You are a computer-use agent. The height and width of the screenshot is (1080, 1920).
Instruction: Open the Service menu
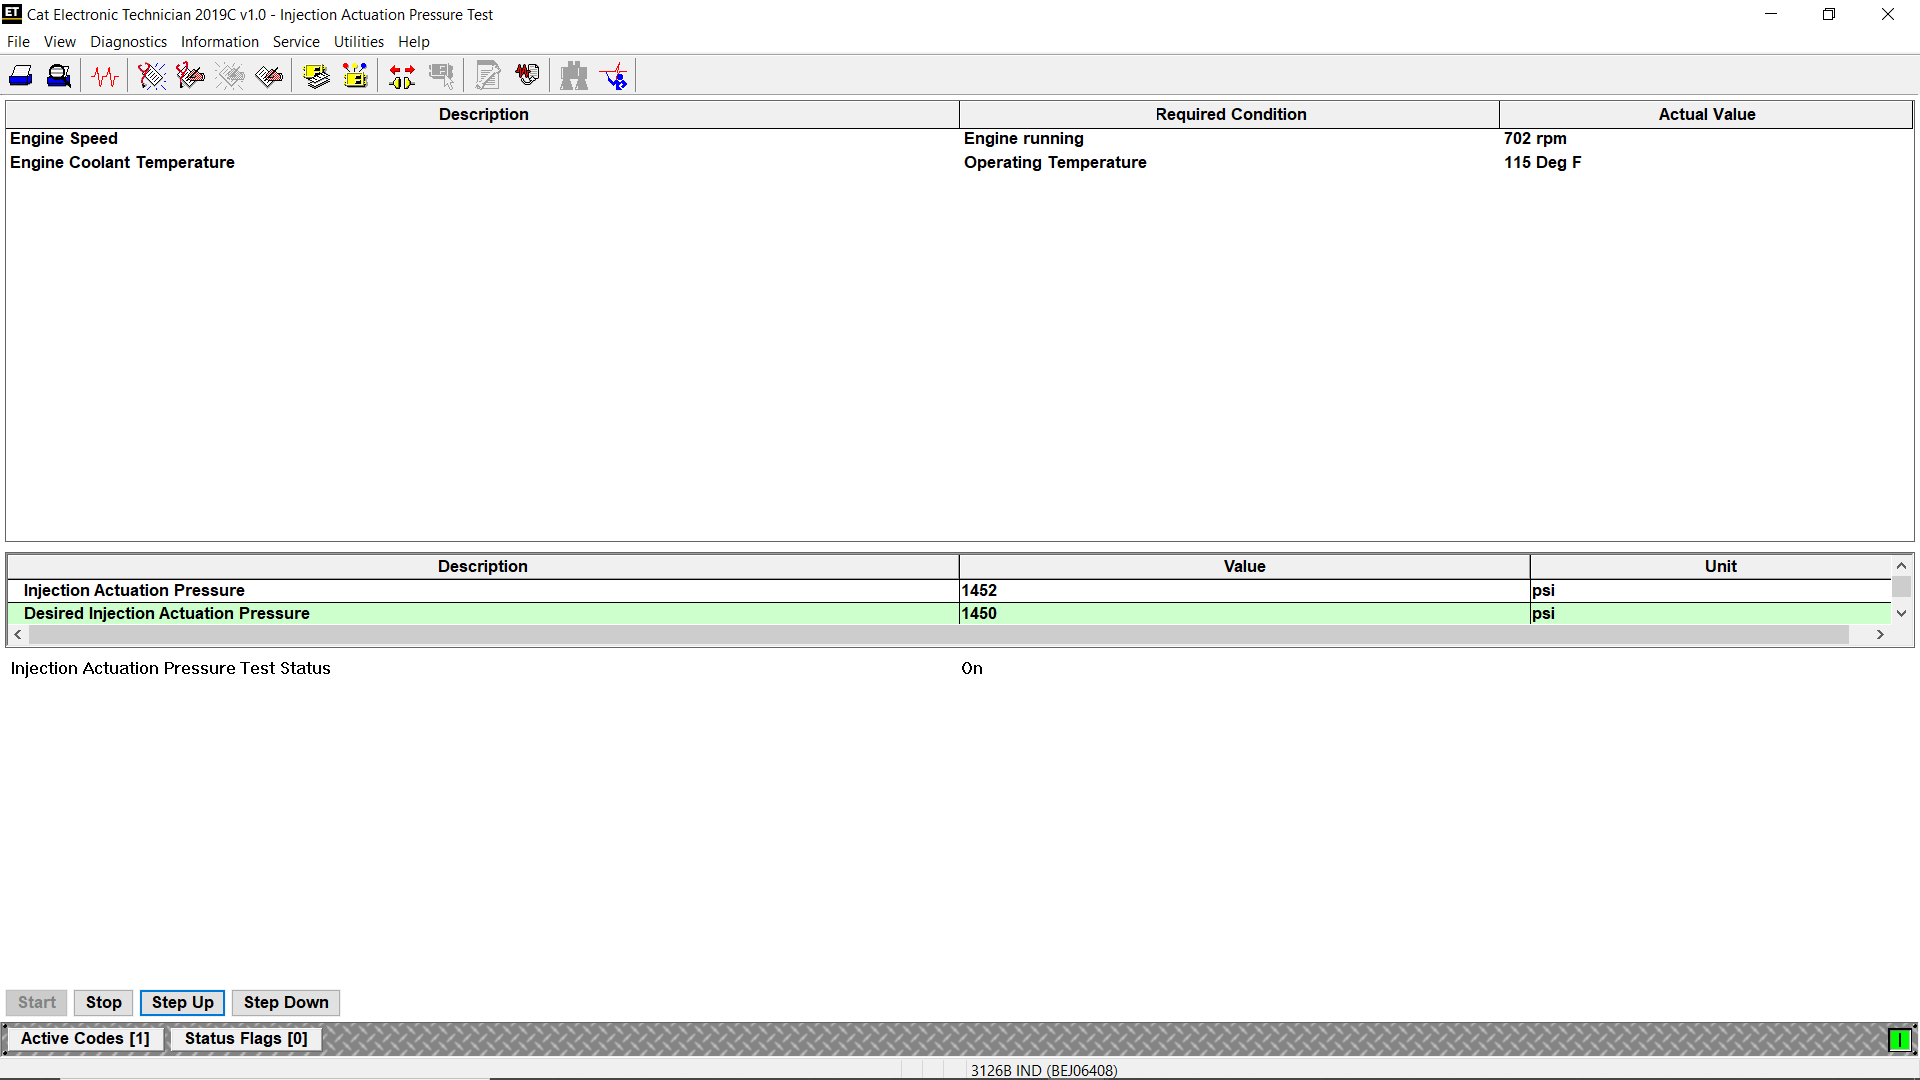coord(296,42)
